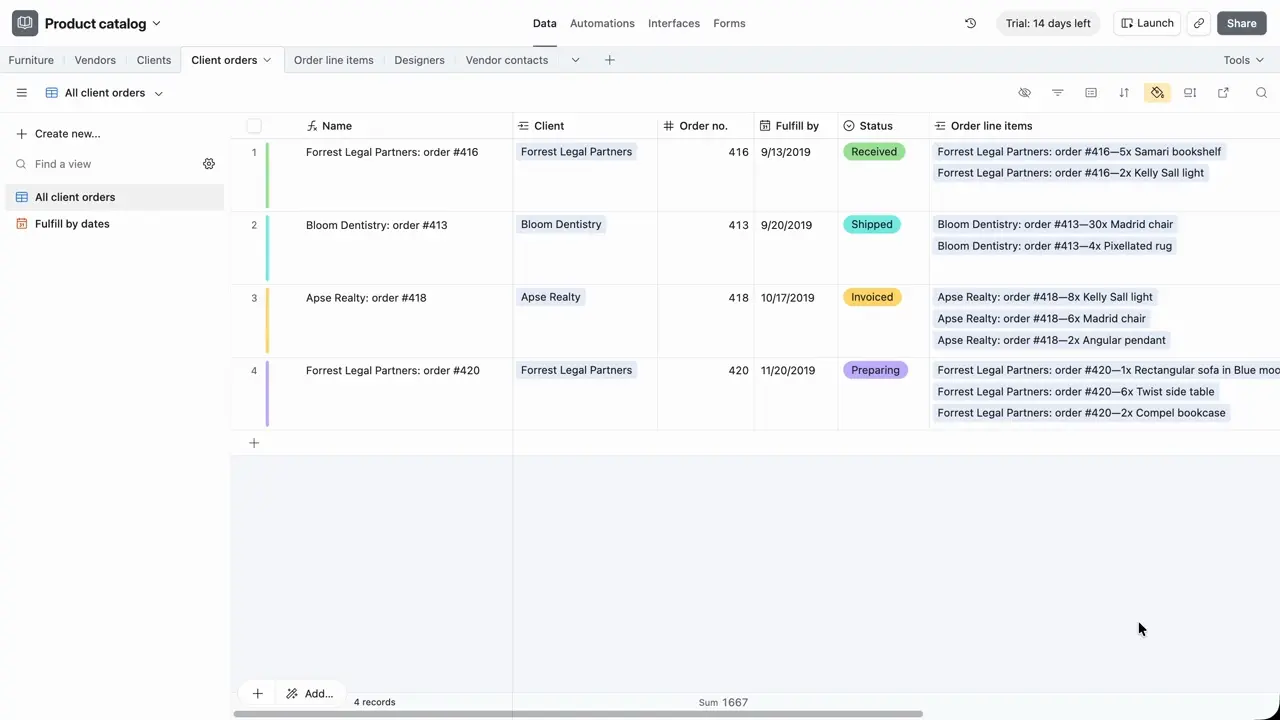Toggle the Fulfill by dates view
This screenshot has height=720, width=1280.
click(x=72, y=223)
